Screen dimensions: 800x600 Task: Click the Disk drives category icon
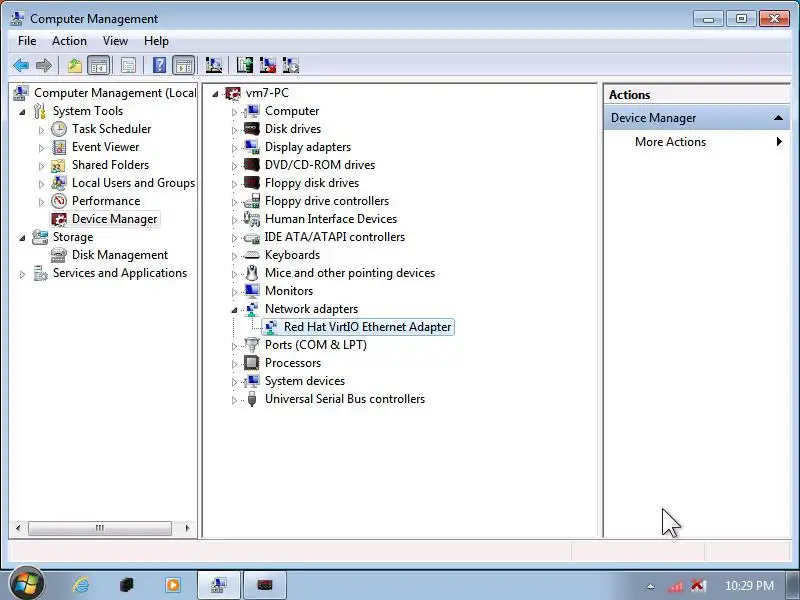coord(252,129)
